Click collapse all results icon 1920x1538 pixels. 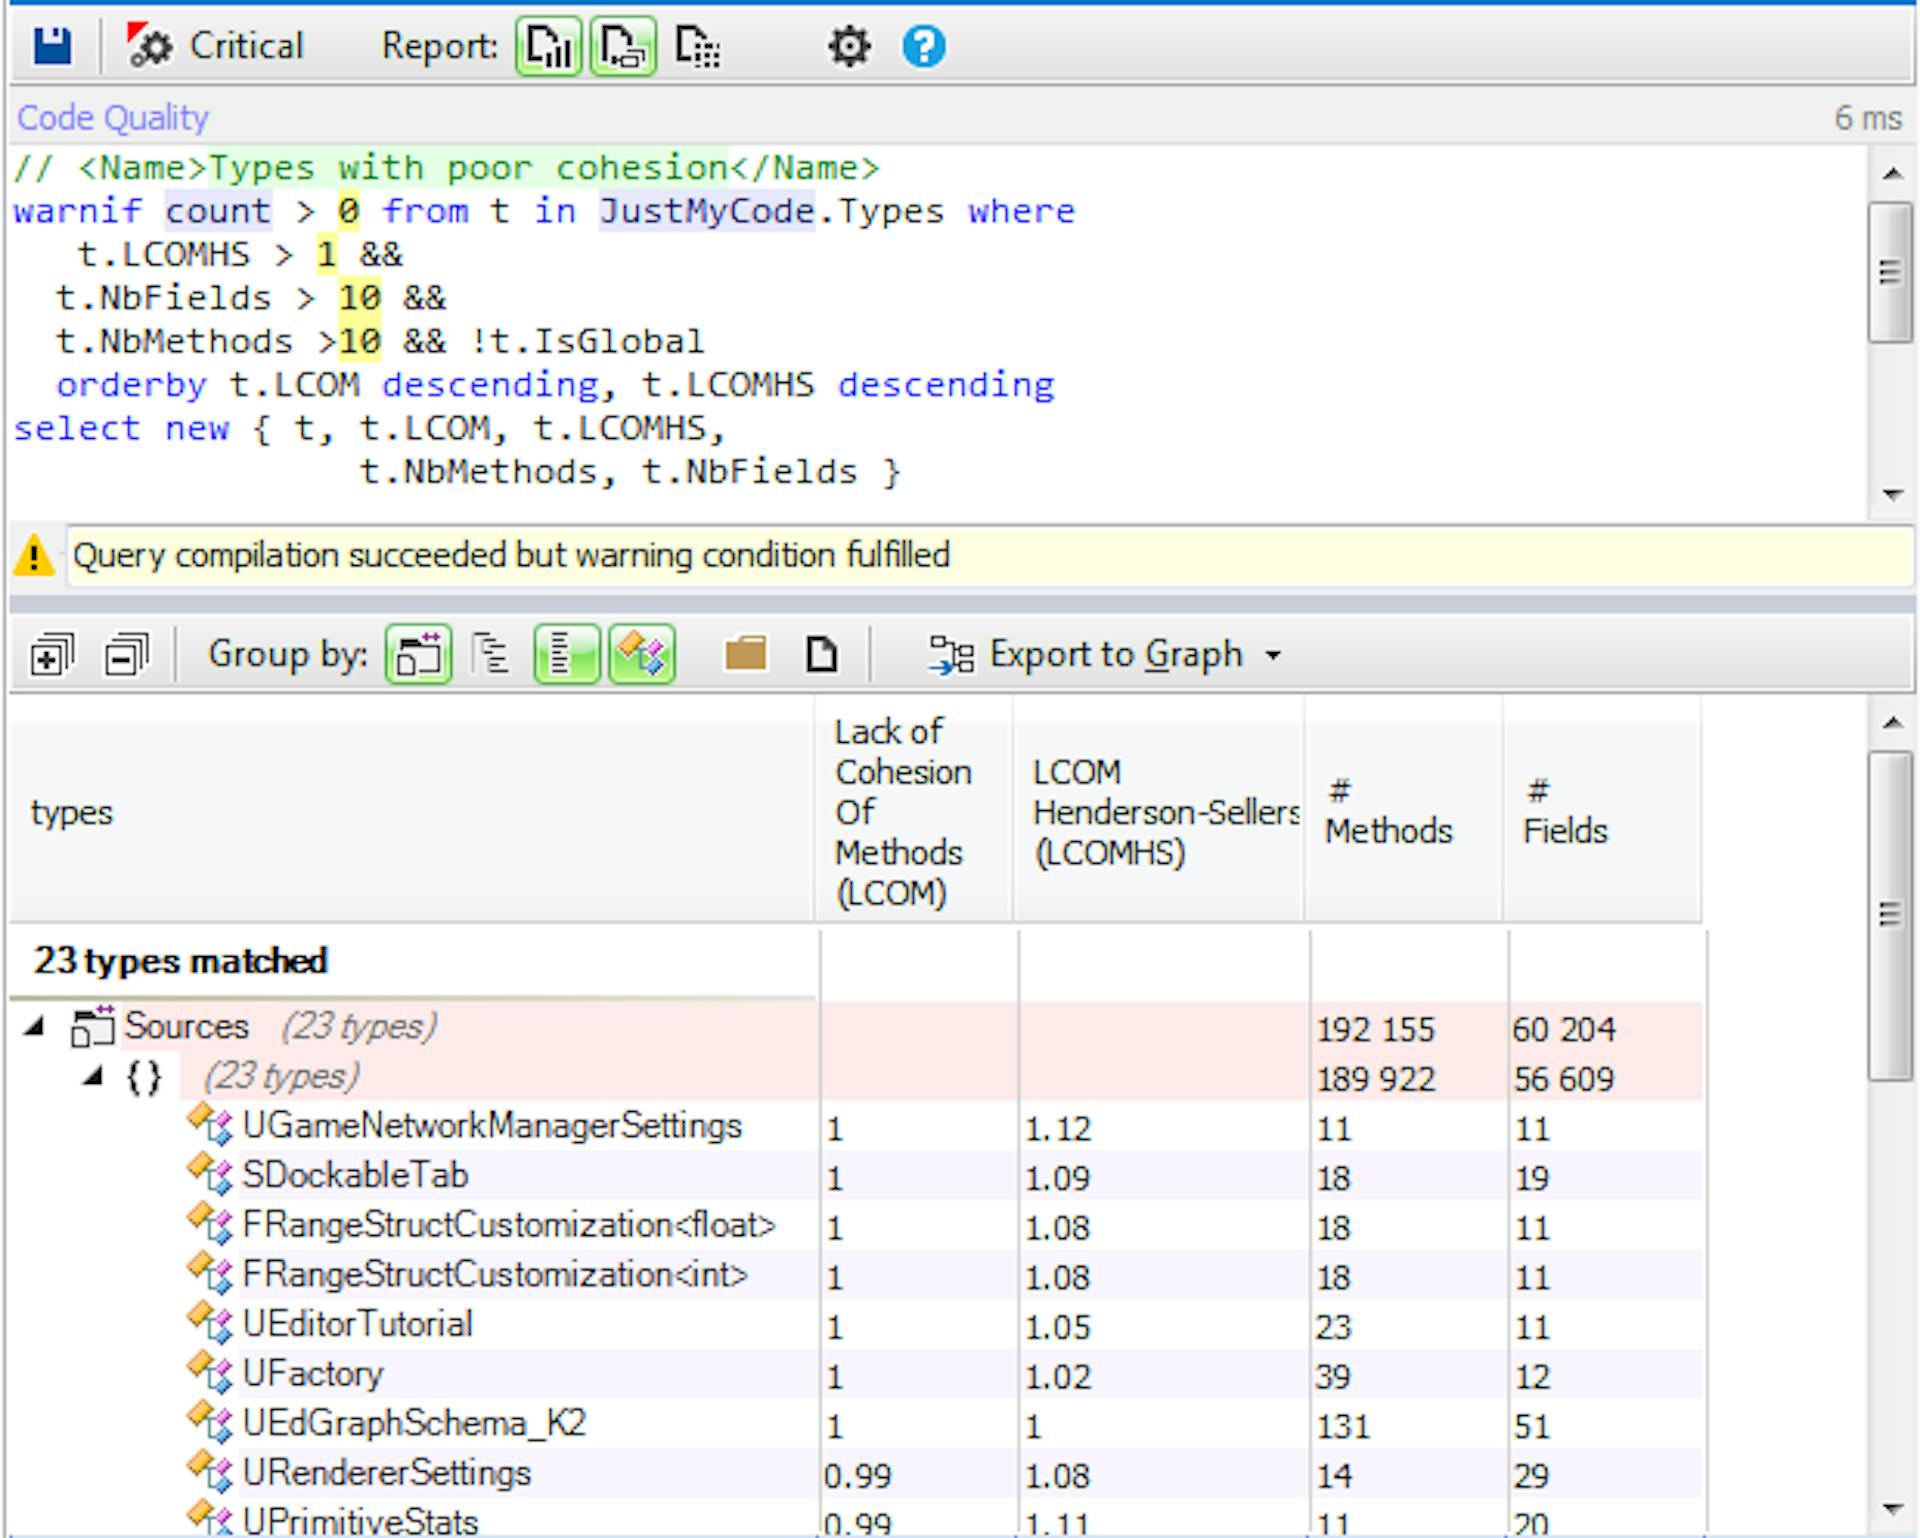(126, 656)
